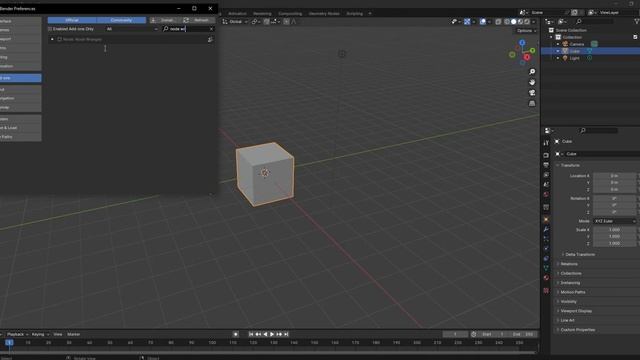This screenshot has width=640, height=360.
Task: Click the zoom viewport magnifier gizmo
Action: click(x=532, y=72)
